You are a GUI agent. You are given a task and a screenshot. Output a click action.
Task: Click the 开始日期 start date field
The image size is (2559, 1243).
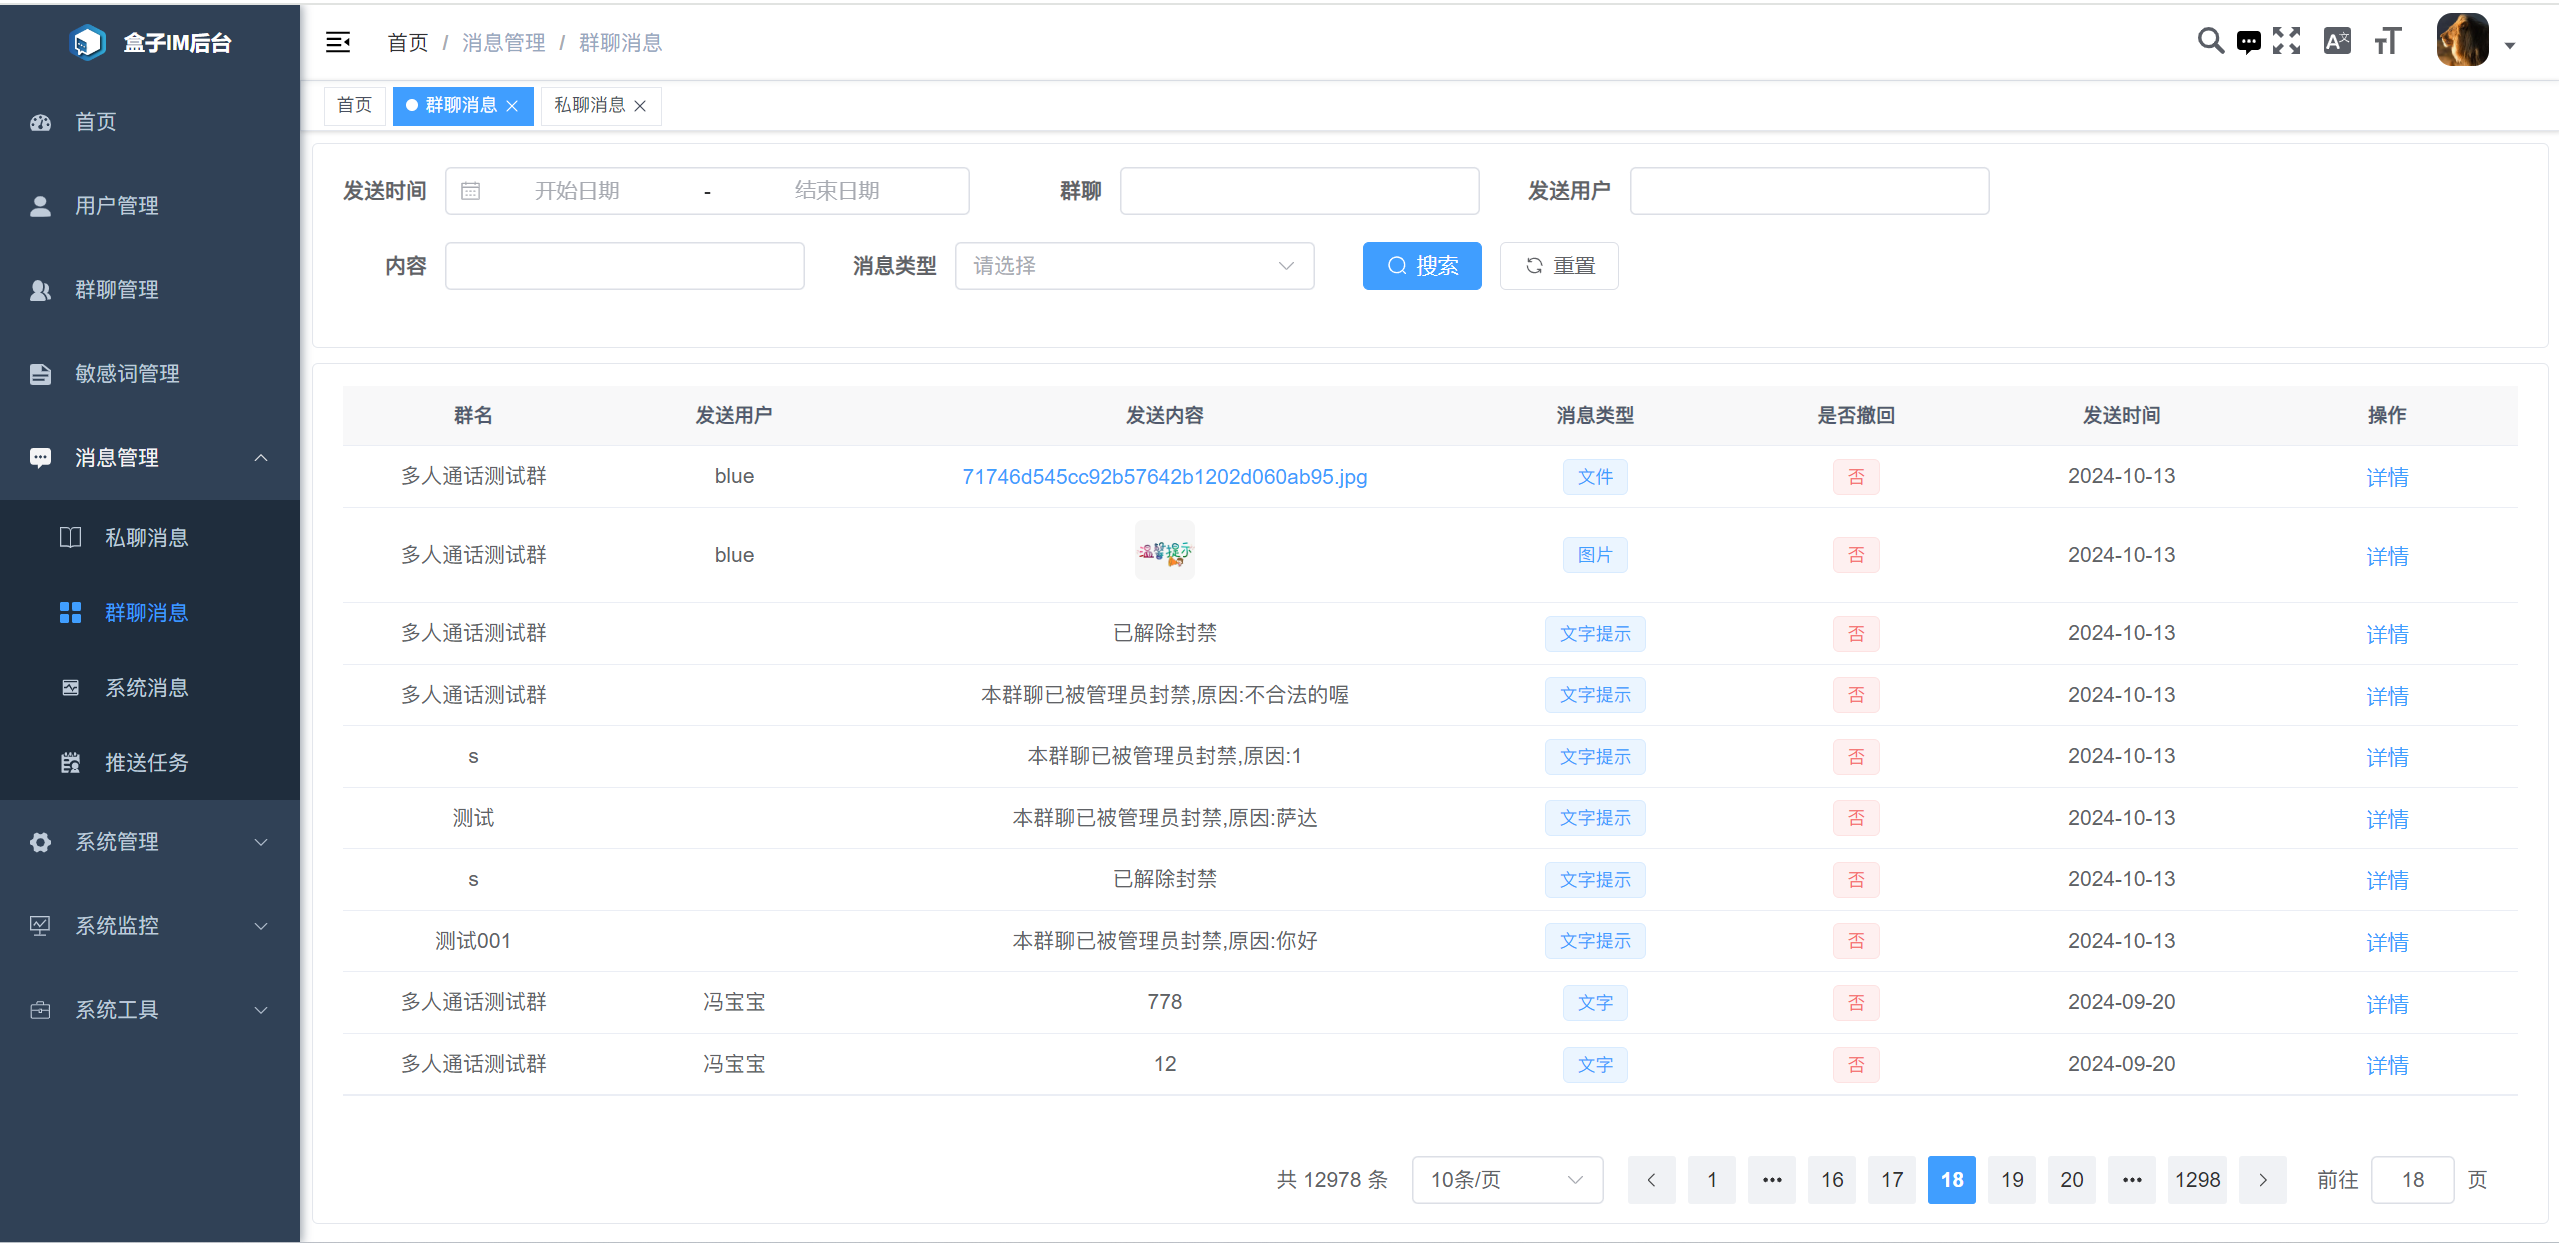(577, 191)
